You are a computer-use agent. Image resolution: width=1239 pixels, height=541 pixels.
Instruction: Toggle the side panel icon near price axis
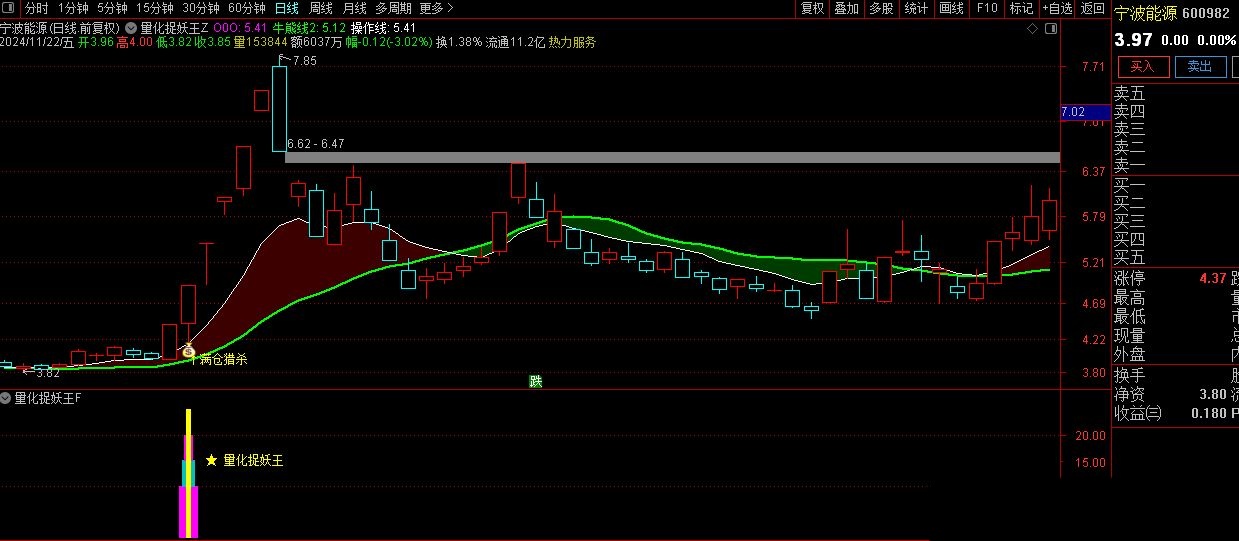1049,29
